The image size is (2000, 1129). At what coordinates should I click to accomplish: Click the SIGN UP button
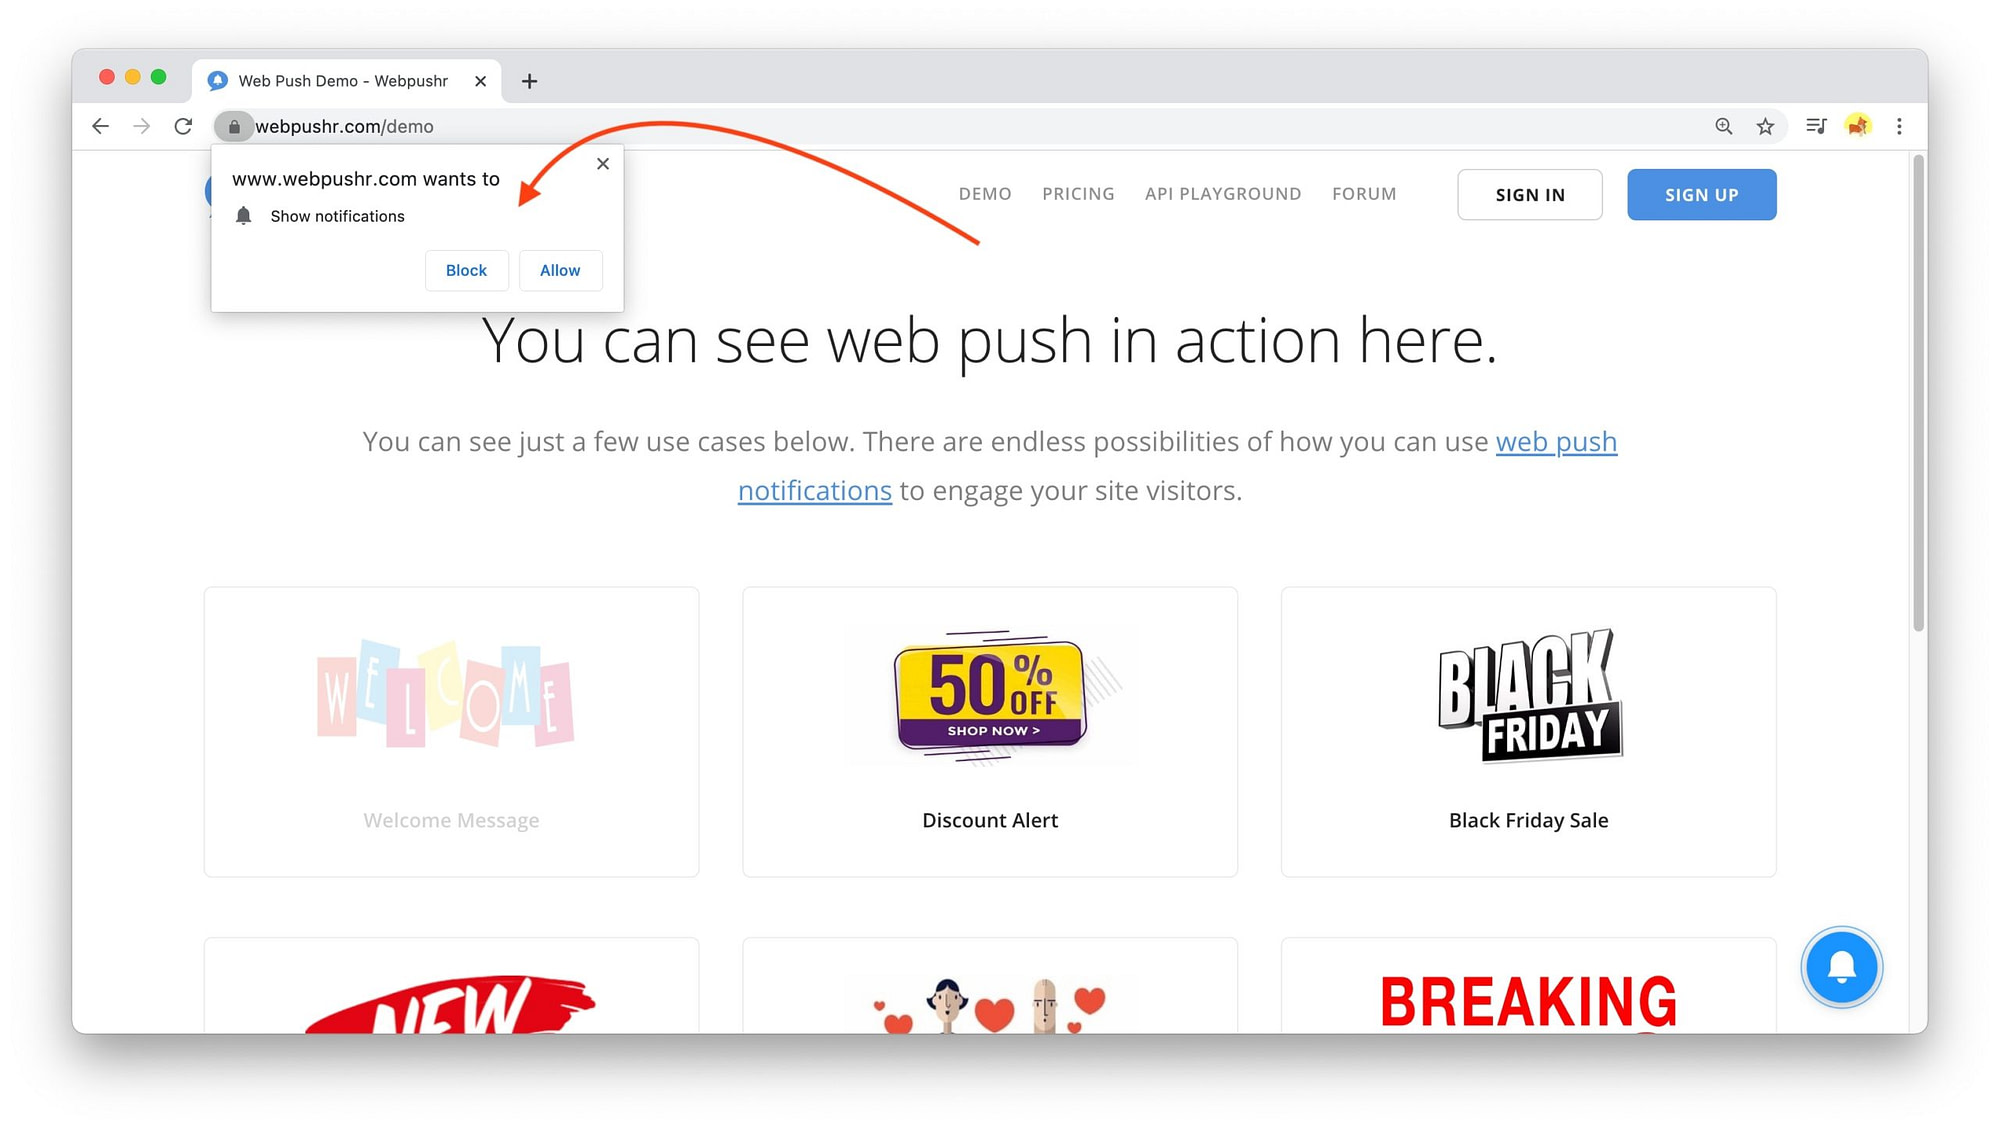(1701, 194)
